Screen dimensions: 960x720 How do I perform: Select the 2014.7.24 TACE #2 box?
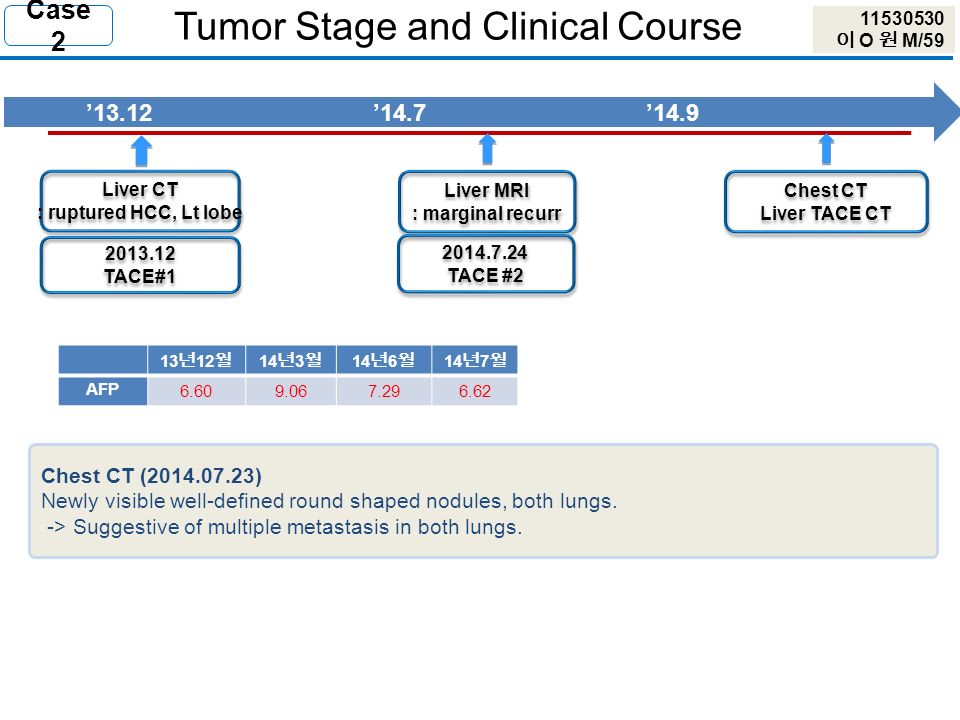pos(486,264)
